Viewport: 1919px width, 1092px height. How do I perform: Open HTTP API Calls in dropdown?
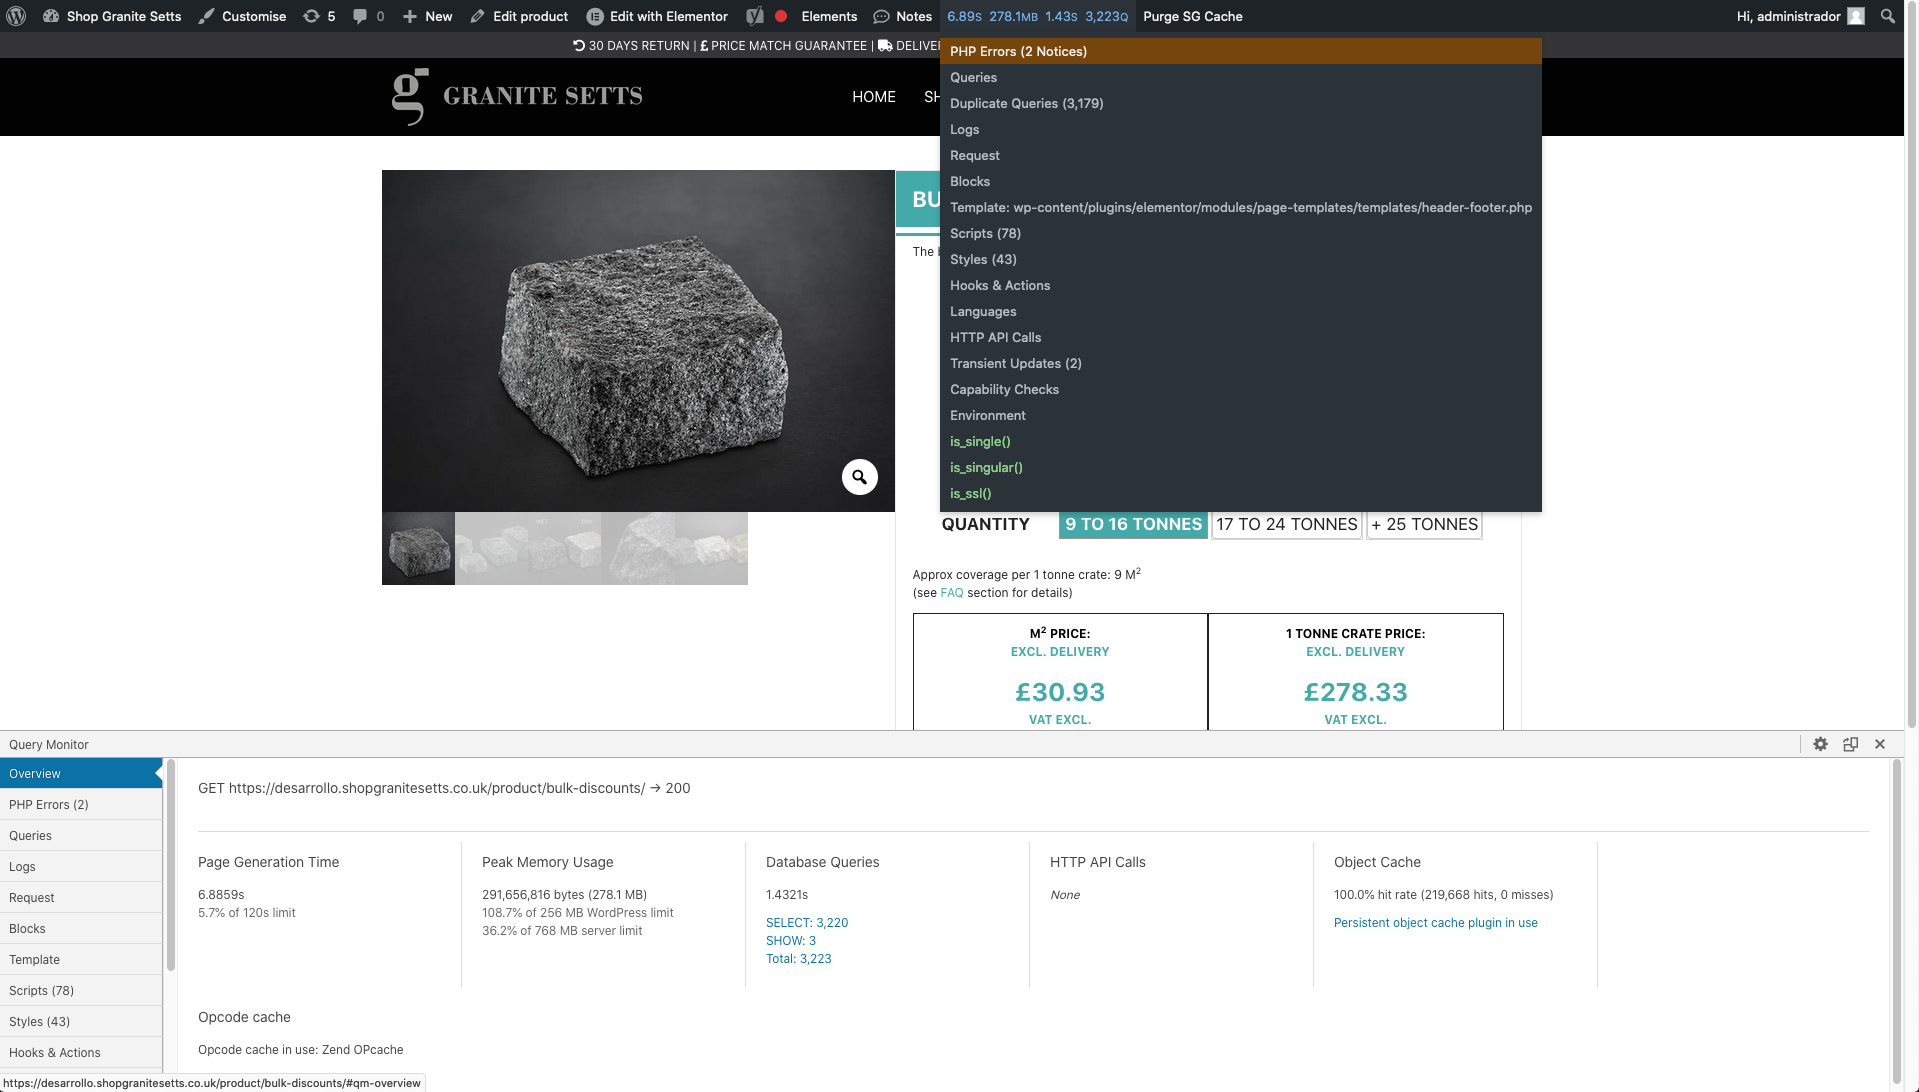1240,337
